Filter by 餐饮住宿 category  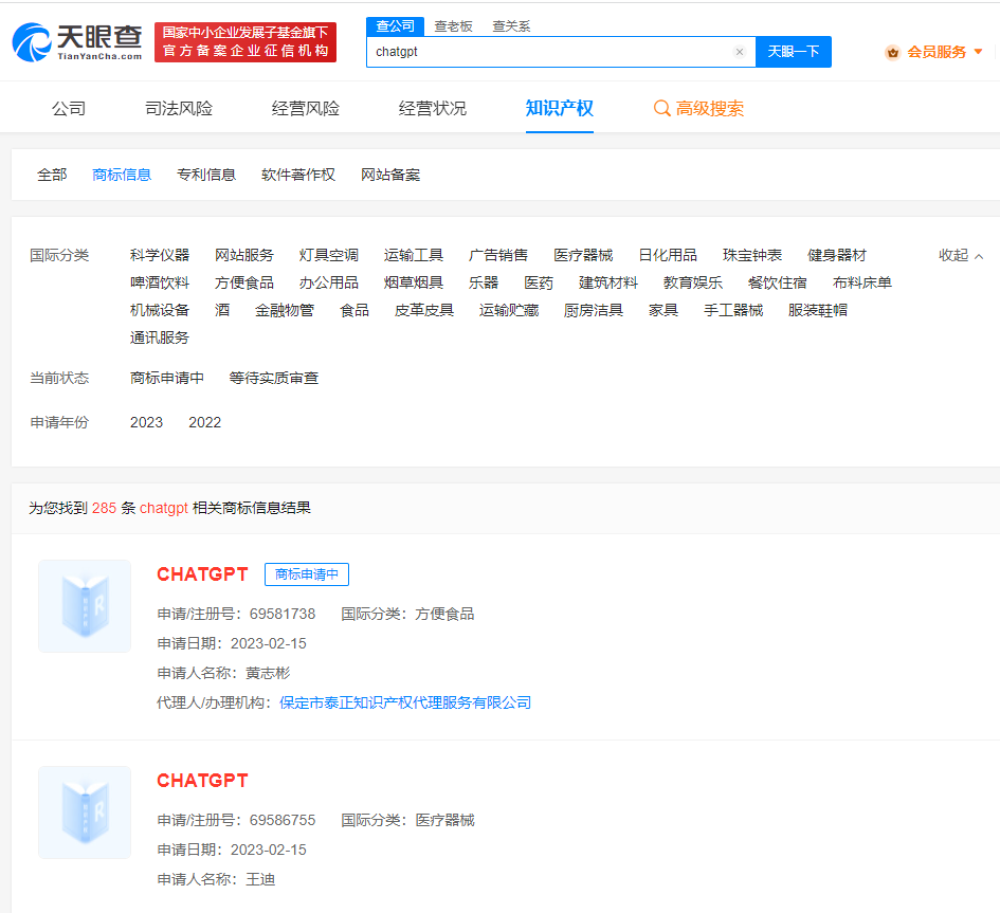tap(777, 282)
